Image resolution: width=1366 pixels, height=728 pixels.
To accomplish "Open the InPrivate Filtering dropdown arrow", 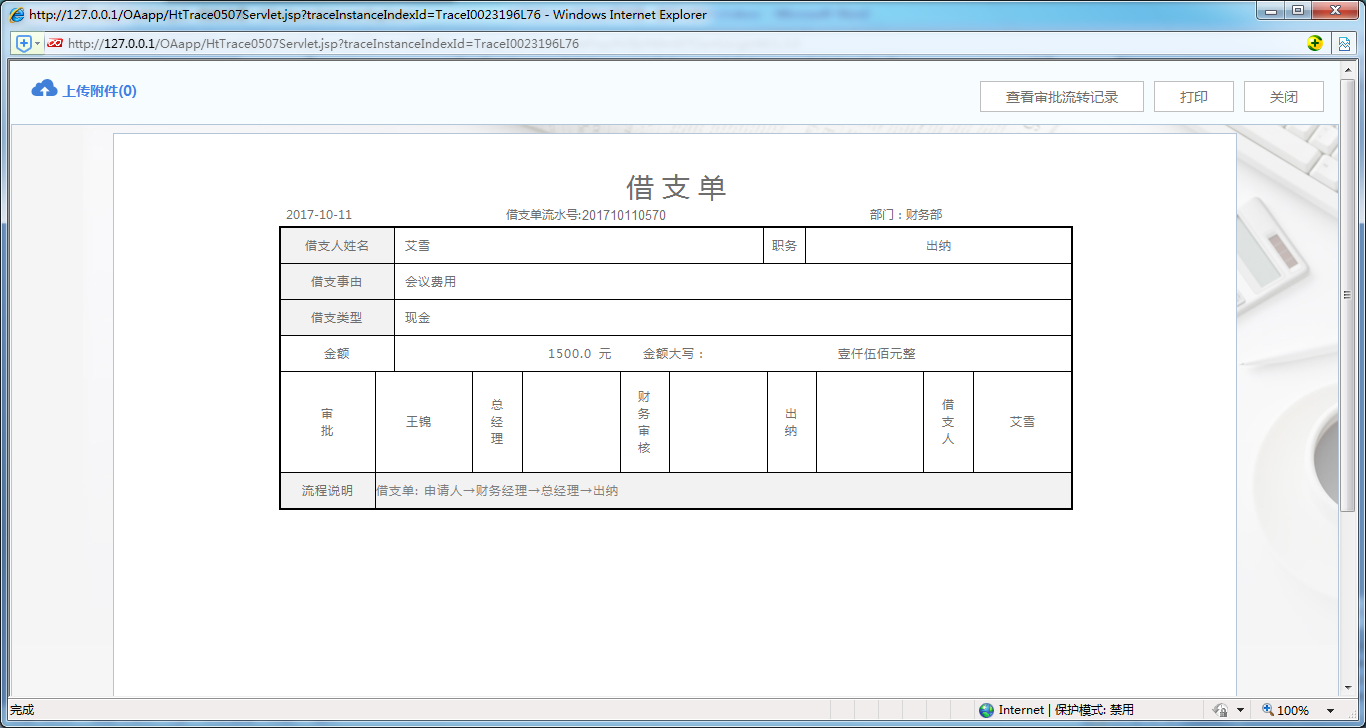I will click(1241, 710).
